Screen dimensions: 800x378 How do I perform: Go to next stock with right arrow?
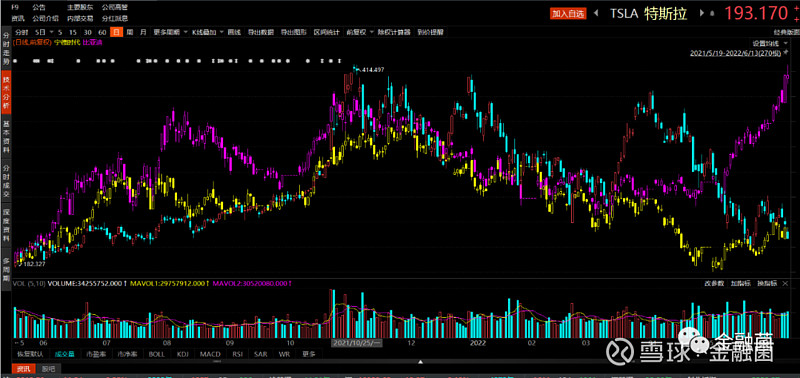[702, 13]
